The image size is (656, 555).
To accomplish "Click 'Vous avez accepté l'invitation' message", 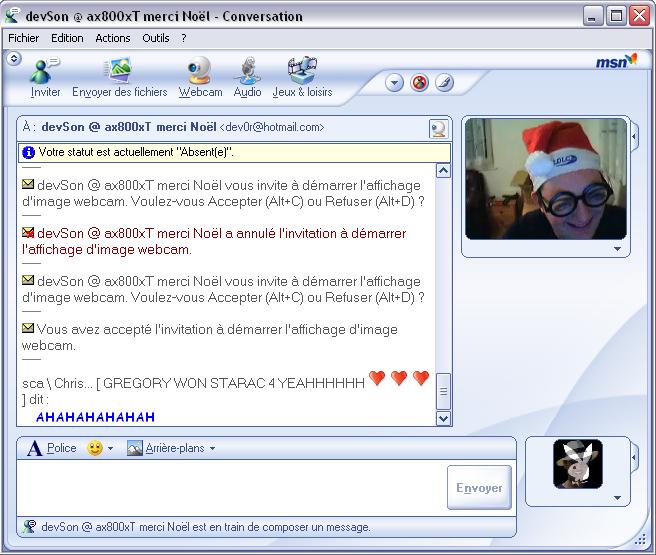I will coord(210,338).
